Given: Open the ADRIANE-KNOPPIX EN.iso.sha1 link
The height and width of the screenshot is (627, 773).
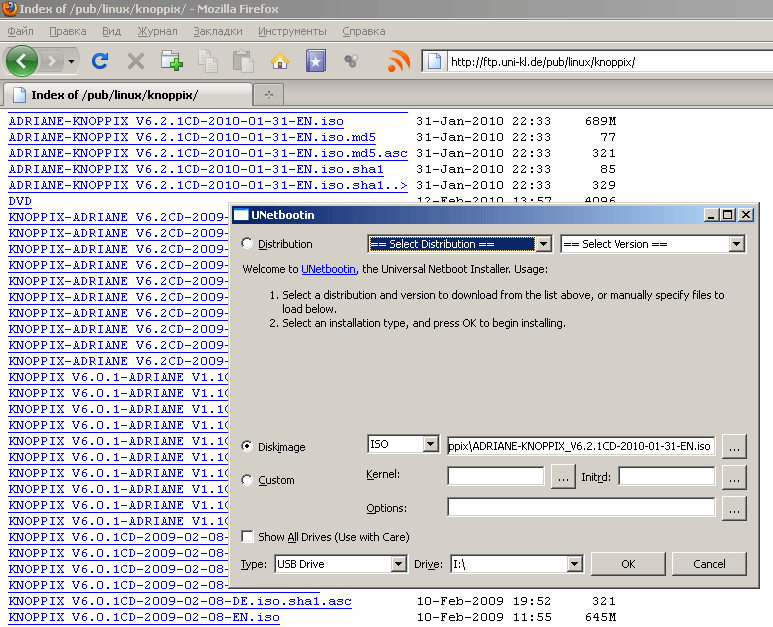Looking at the screenshot, I should [x=196, y=169].
